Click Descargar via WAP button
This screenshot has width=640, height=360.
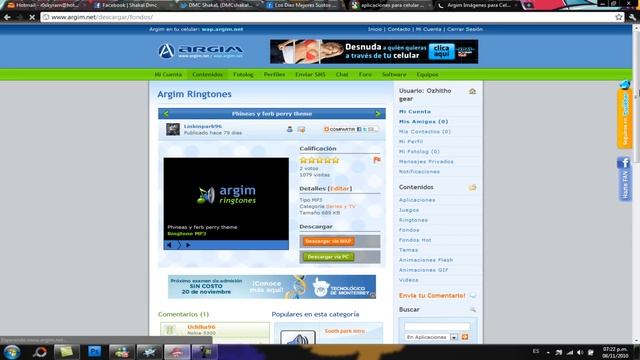pyautogui.click(x=328, y=241)
